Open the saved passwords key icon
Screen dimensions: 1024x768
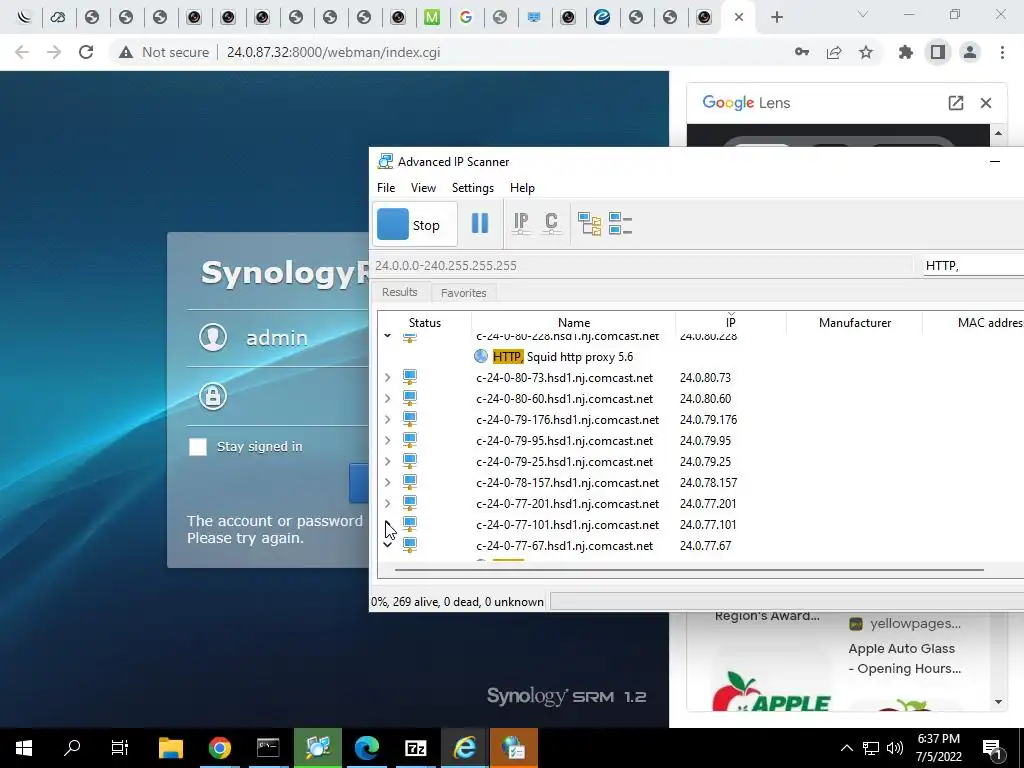[802, 52]
